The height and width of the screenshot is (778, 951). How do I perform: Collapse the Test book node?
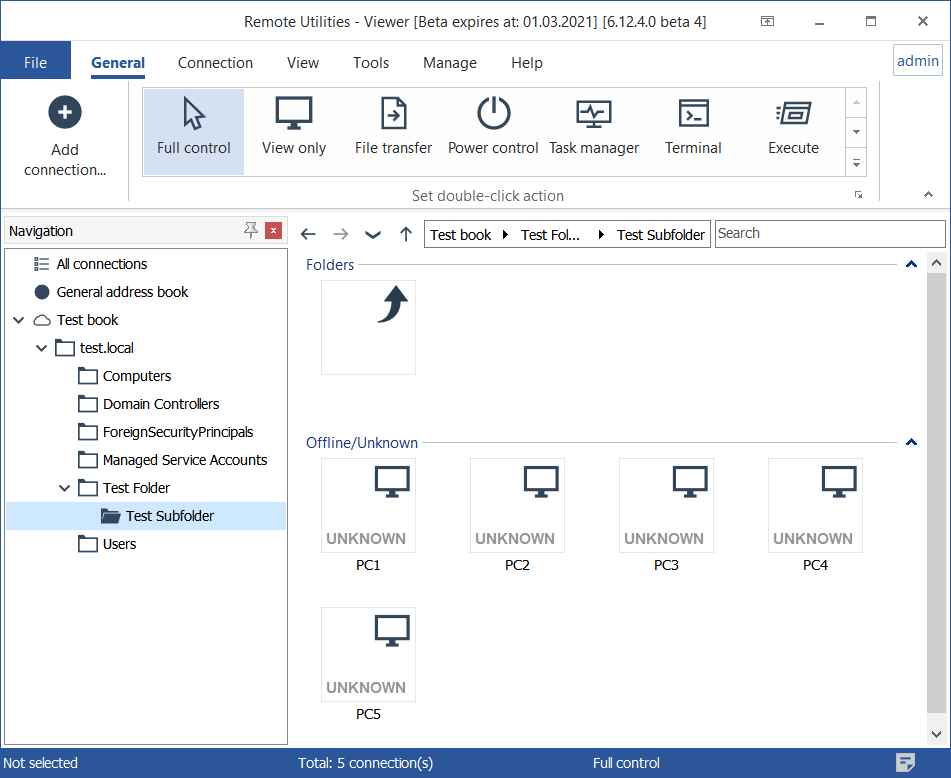pyautogui.click(x=19, y=320)
